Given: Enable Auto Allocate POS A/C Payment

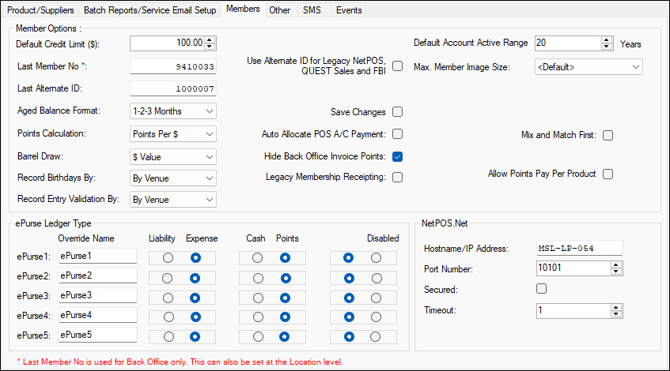Looking at the screenshot, I should 397,134.
